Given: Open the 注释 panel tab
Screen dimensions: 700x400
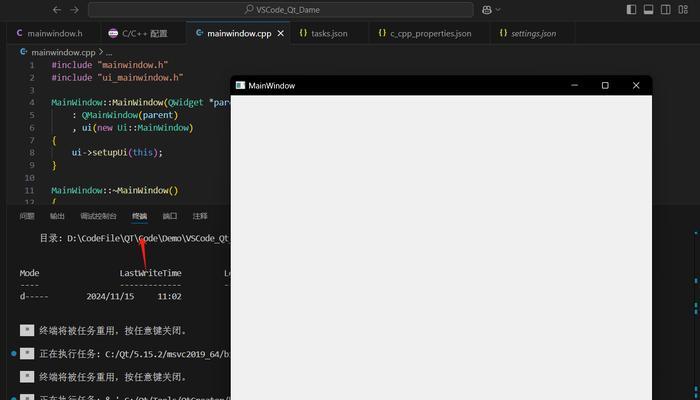Looking at the screenshot, I should coord(200,216).
